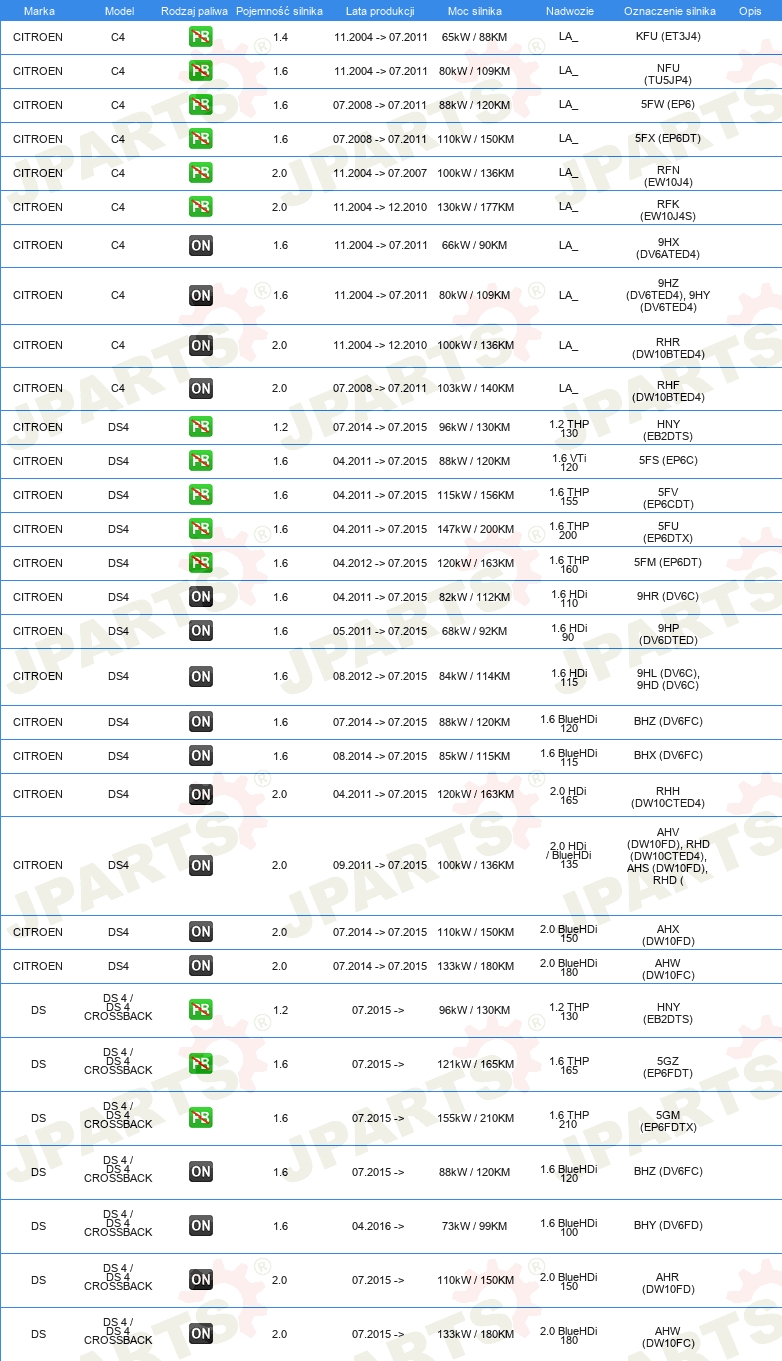Select the power value 121kW / 165KM

(475, 1064)
